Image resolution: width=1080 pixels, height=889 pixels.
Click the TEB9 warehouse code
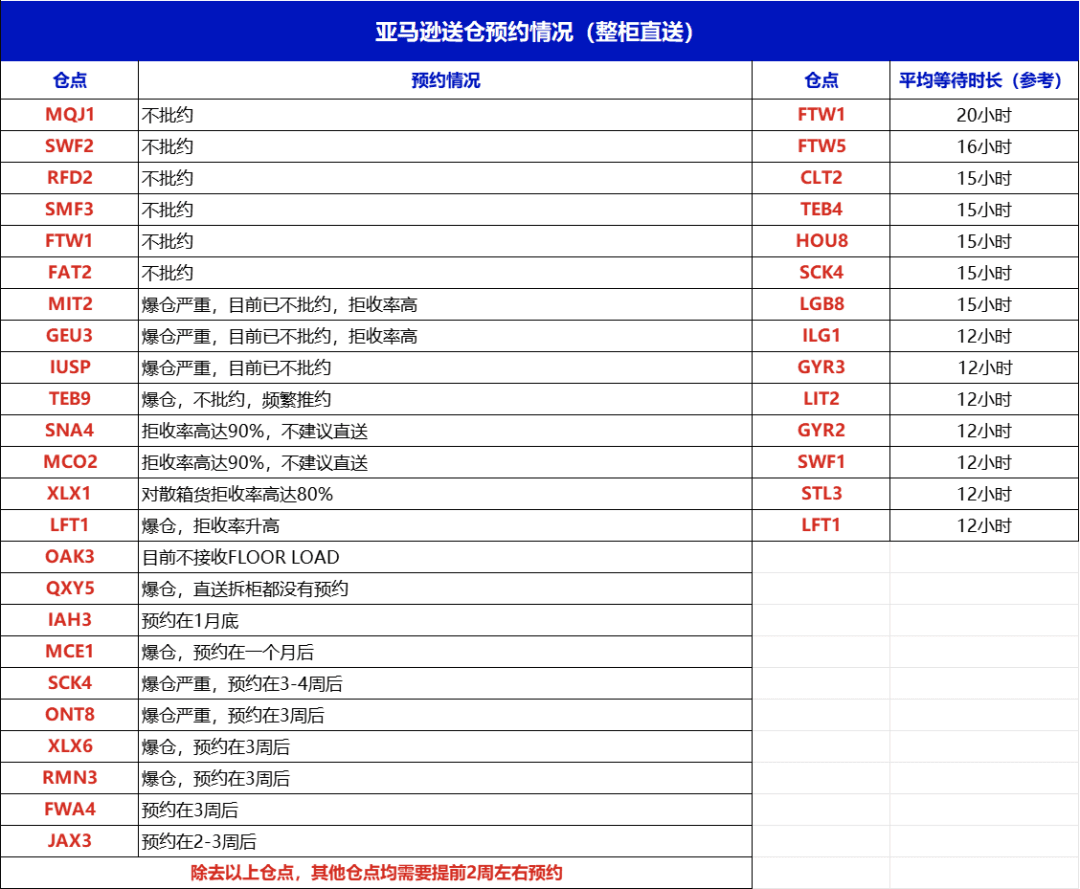(x=69, y=399)
